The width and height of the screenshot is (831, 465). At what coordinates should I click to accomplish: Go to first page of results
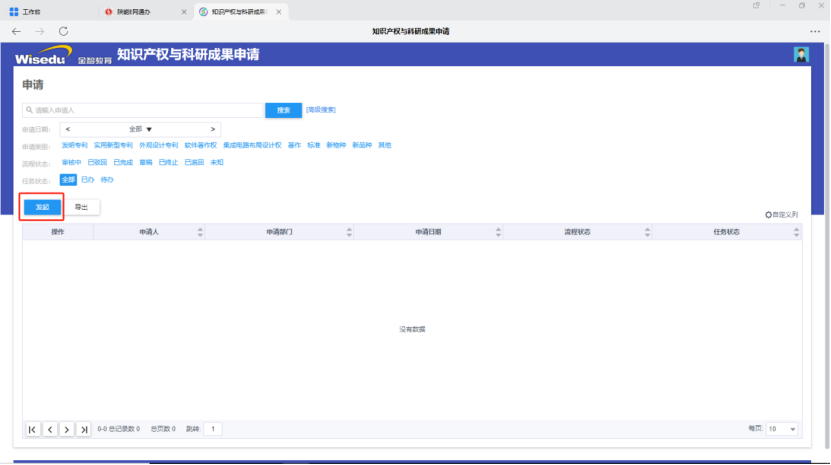[x=33, y=429]
